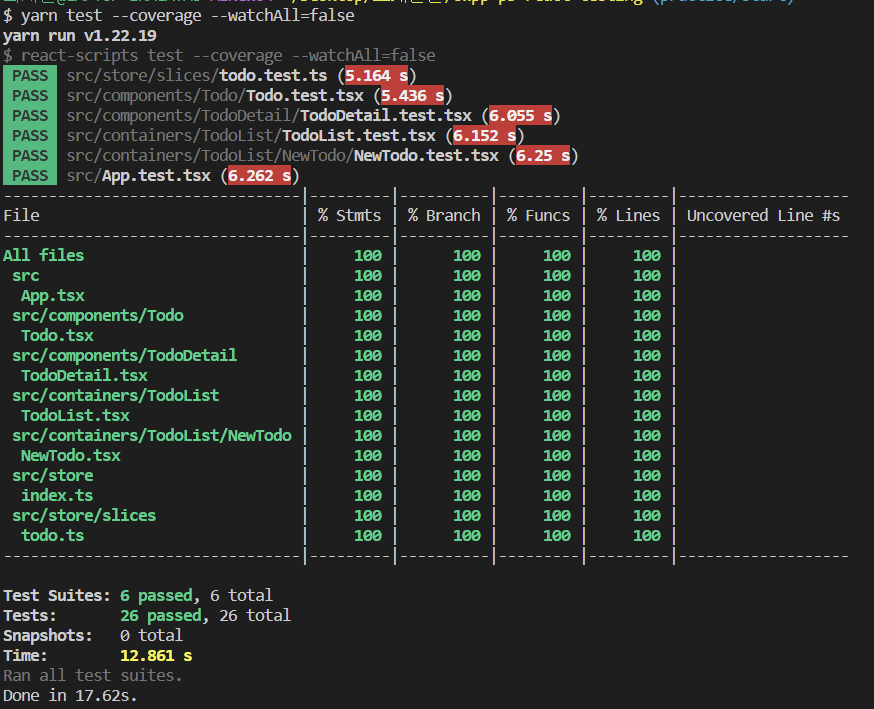Click the 'src/components/Todo' row label
This screenshot has width=874, height=709.
tap(98, 316)
